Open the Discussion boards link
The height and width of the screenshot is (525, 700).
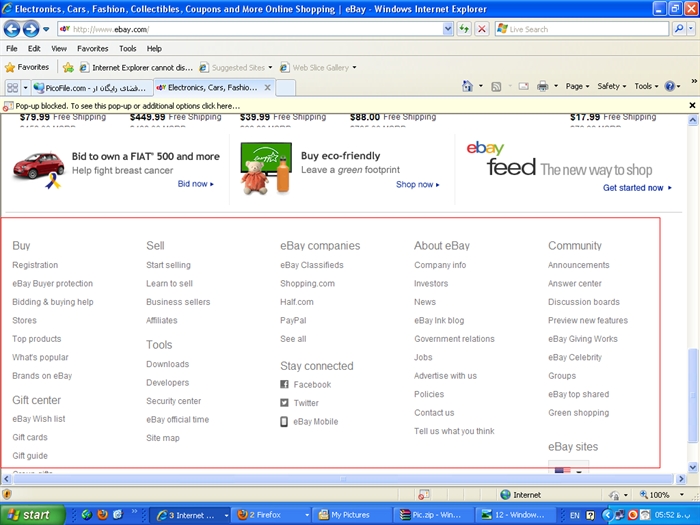[583, 302]
